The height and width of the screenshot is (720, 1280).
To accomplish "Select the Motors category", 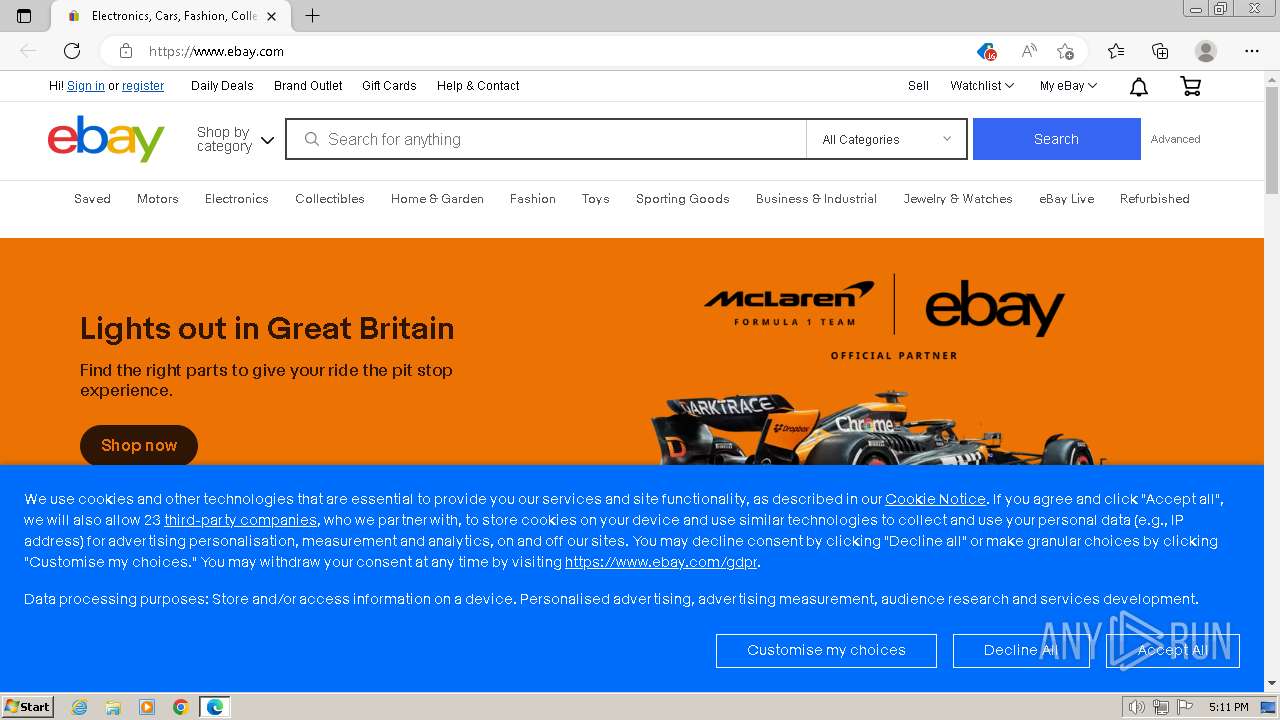I will pos(158,199).
